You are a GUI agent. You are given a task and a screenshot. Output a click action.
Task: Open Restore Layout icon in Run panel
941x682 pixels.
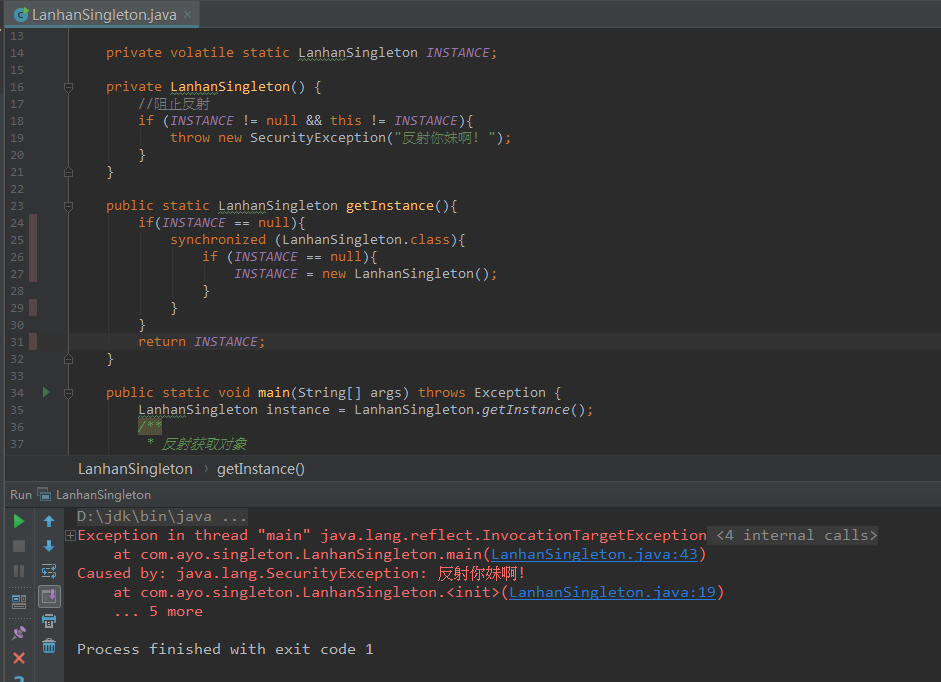[x=19, y=602]
